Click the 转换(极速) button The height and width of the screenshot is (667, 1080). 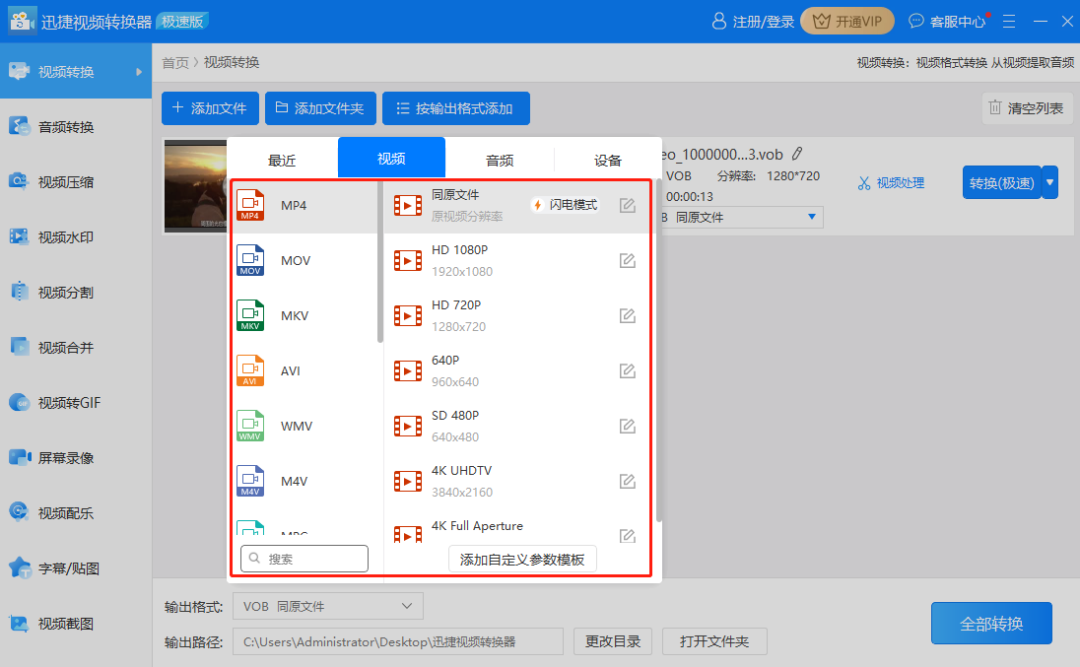tap(1001, 183)
